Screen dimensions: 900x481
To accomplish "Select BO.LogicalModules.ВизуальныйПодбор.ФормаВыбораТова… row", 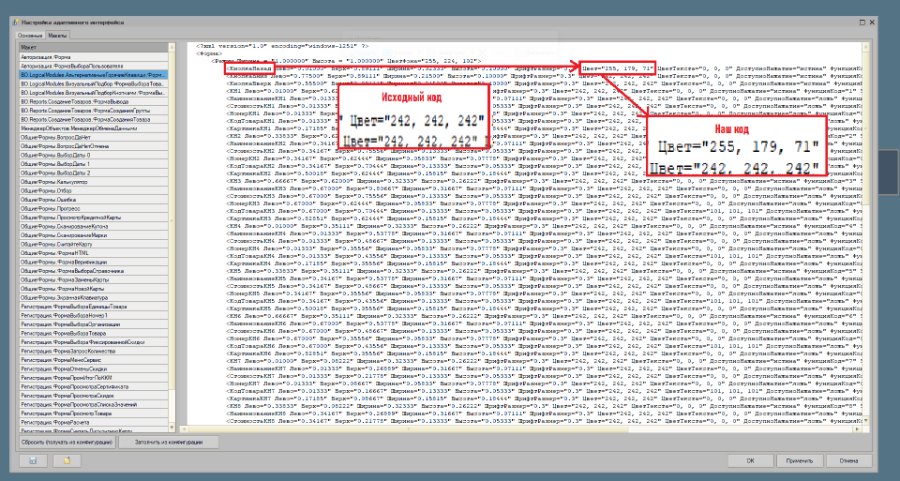I will [94, 84].
